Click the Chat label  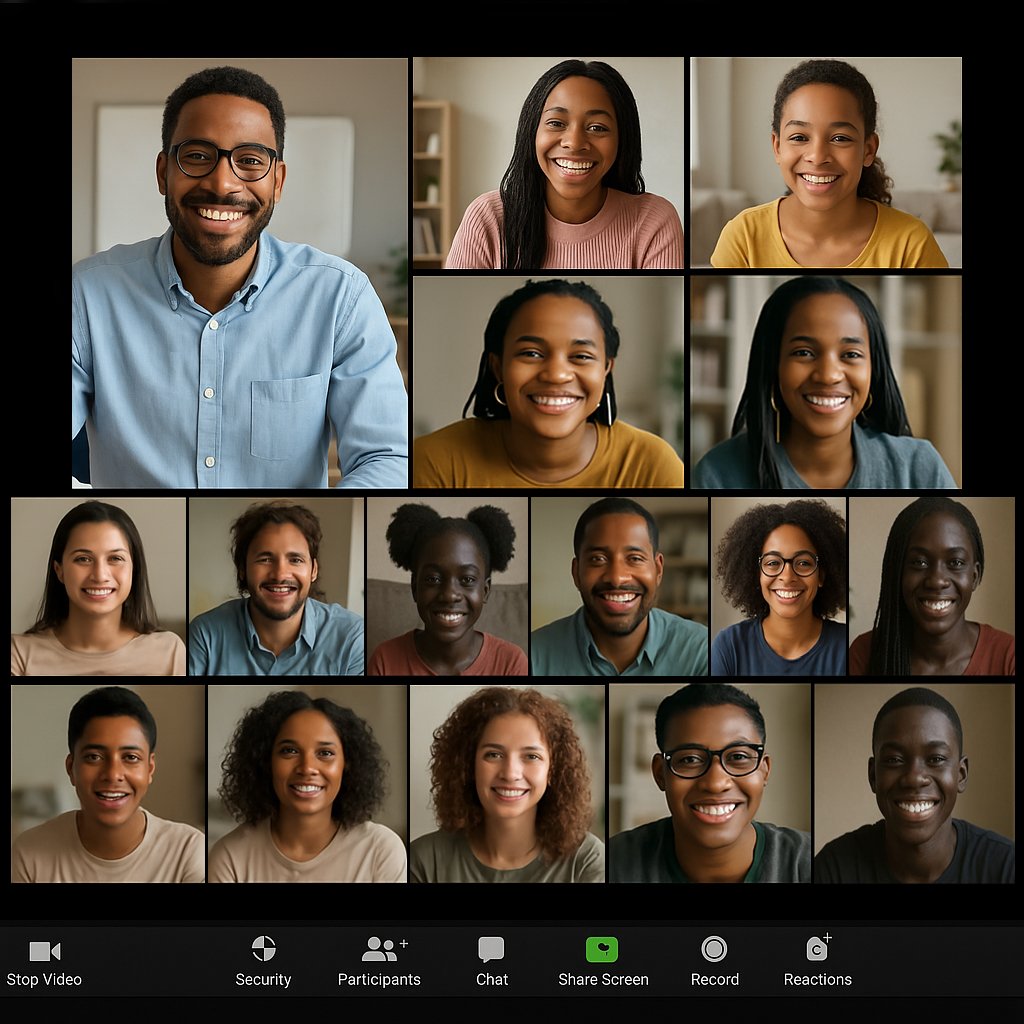pyautogui.click(x=492, y=979)
